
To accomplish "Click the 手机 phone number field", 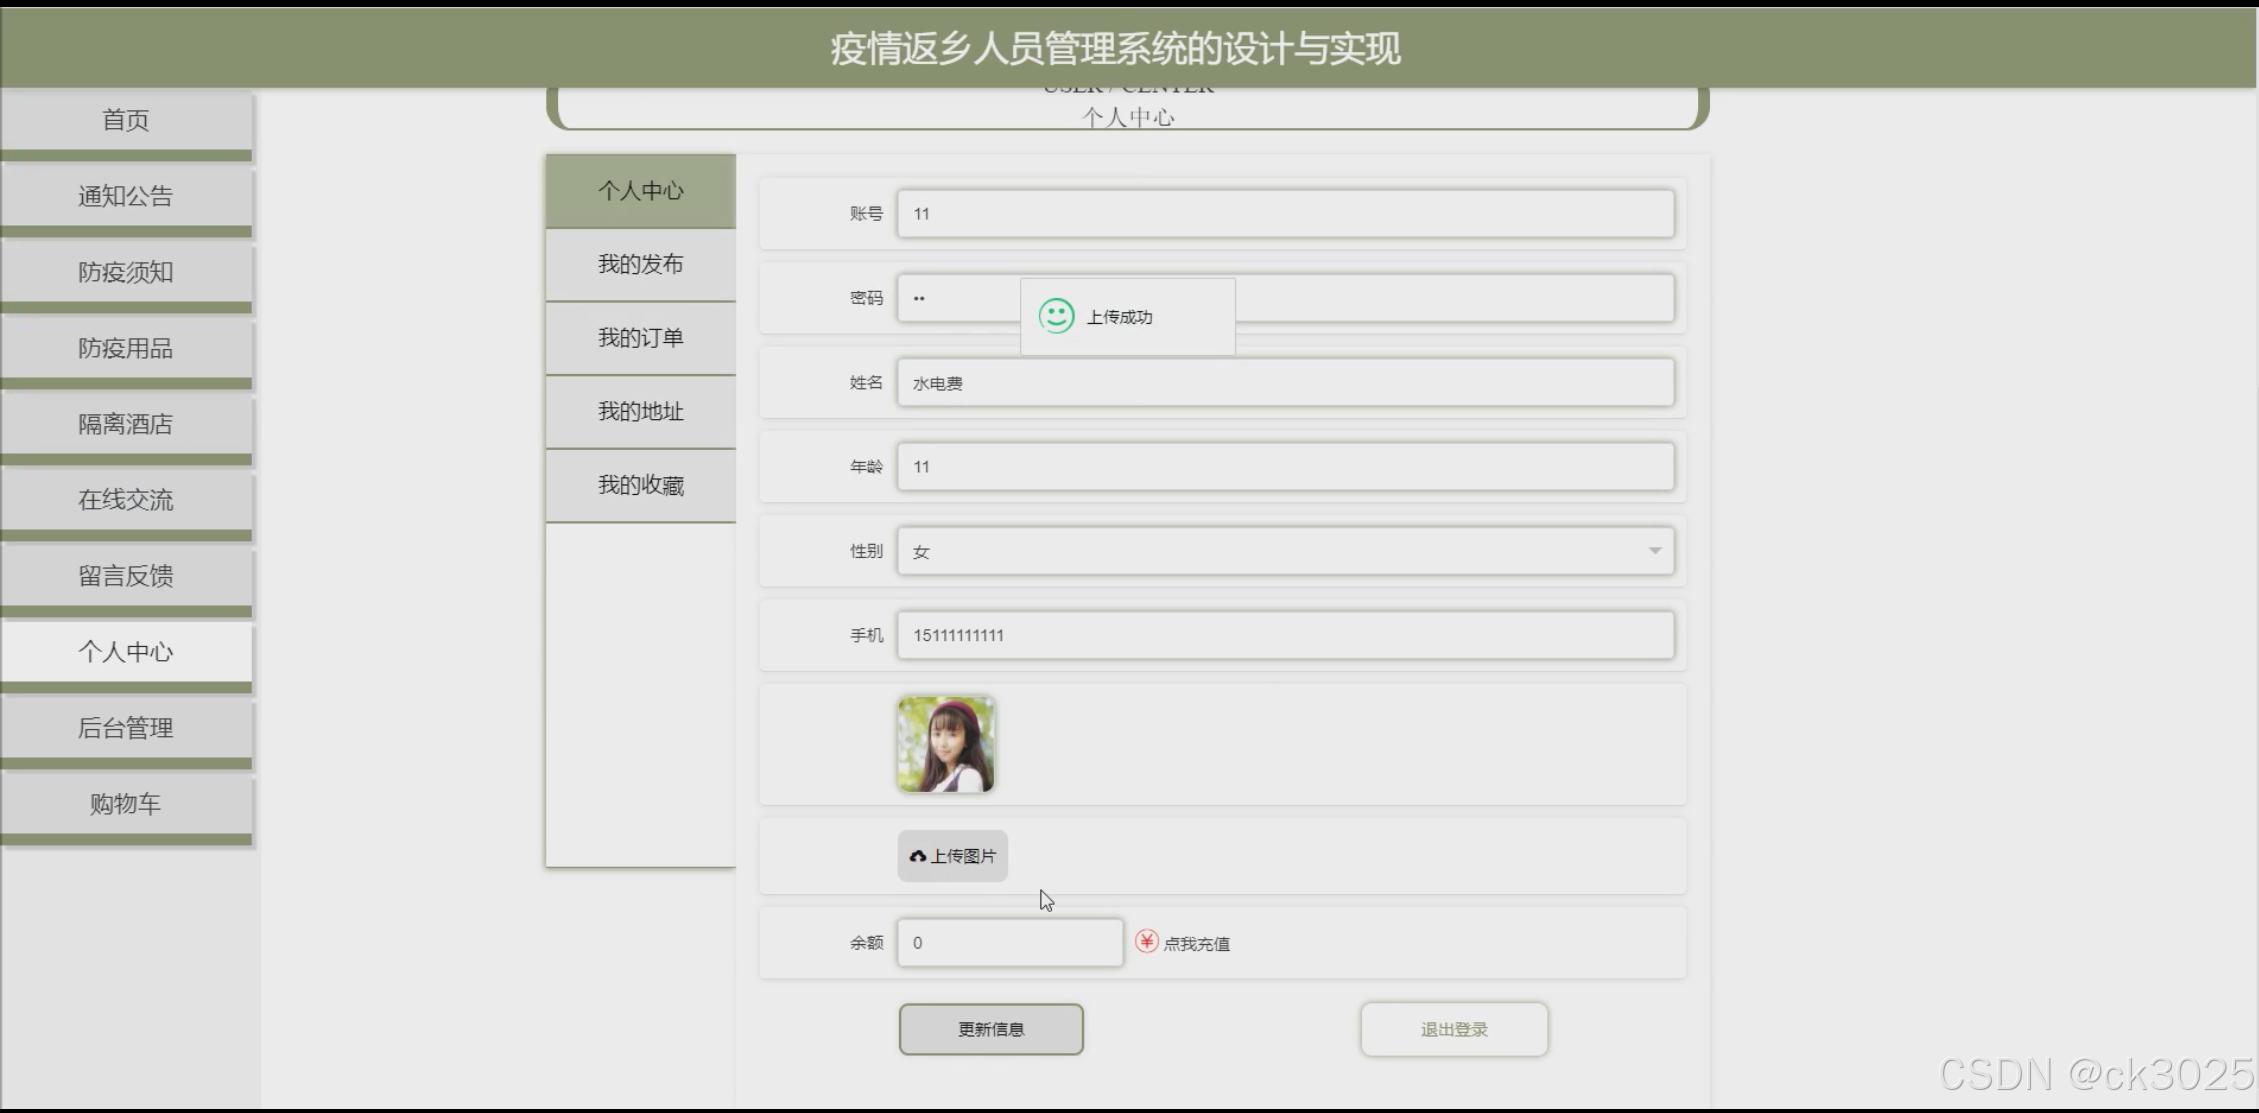I will coord(1285,635).
